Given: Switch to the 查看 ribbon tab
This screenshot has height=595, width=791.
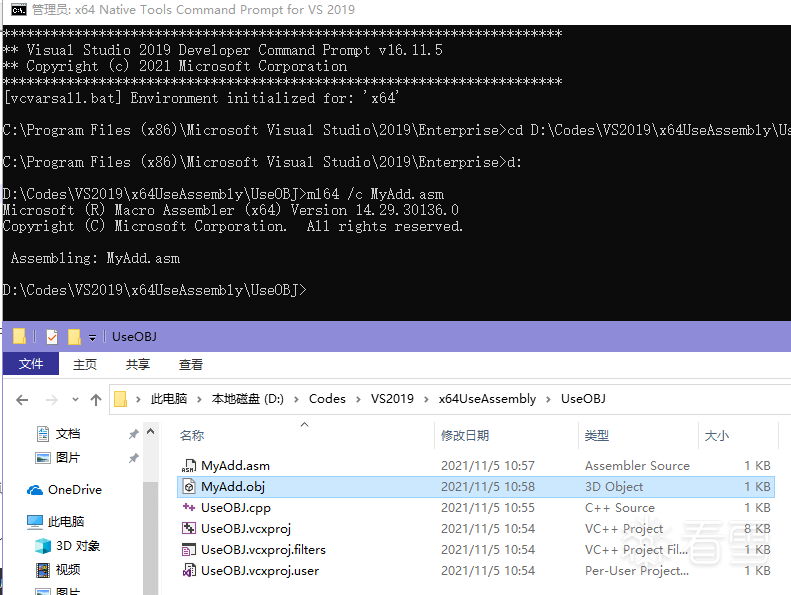Looking at the screenshot, I should pos(191,364).
